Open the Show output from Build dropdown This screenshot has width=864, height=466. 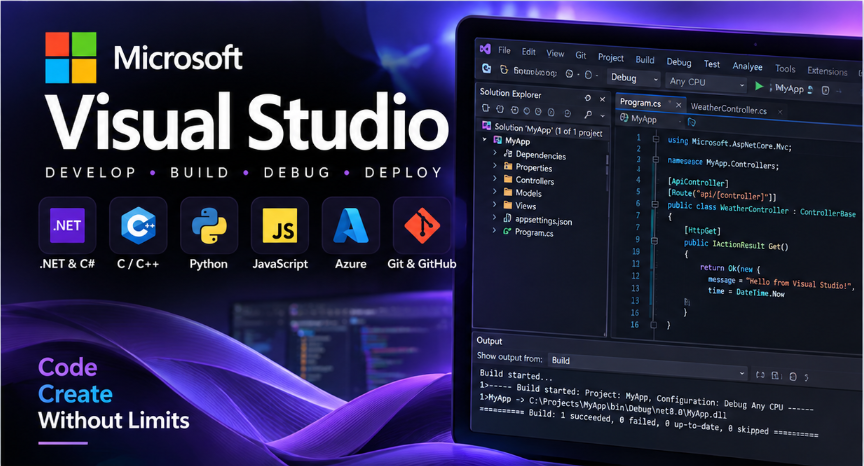(648, 365)
